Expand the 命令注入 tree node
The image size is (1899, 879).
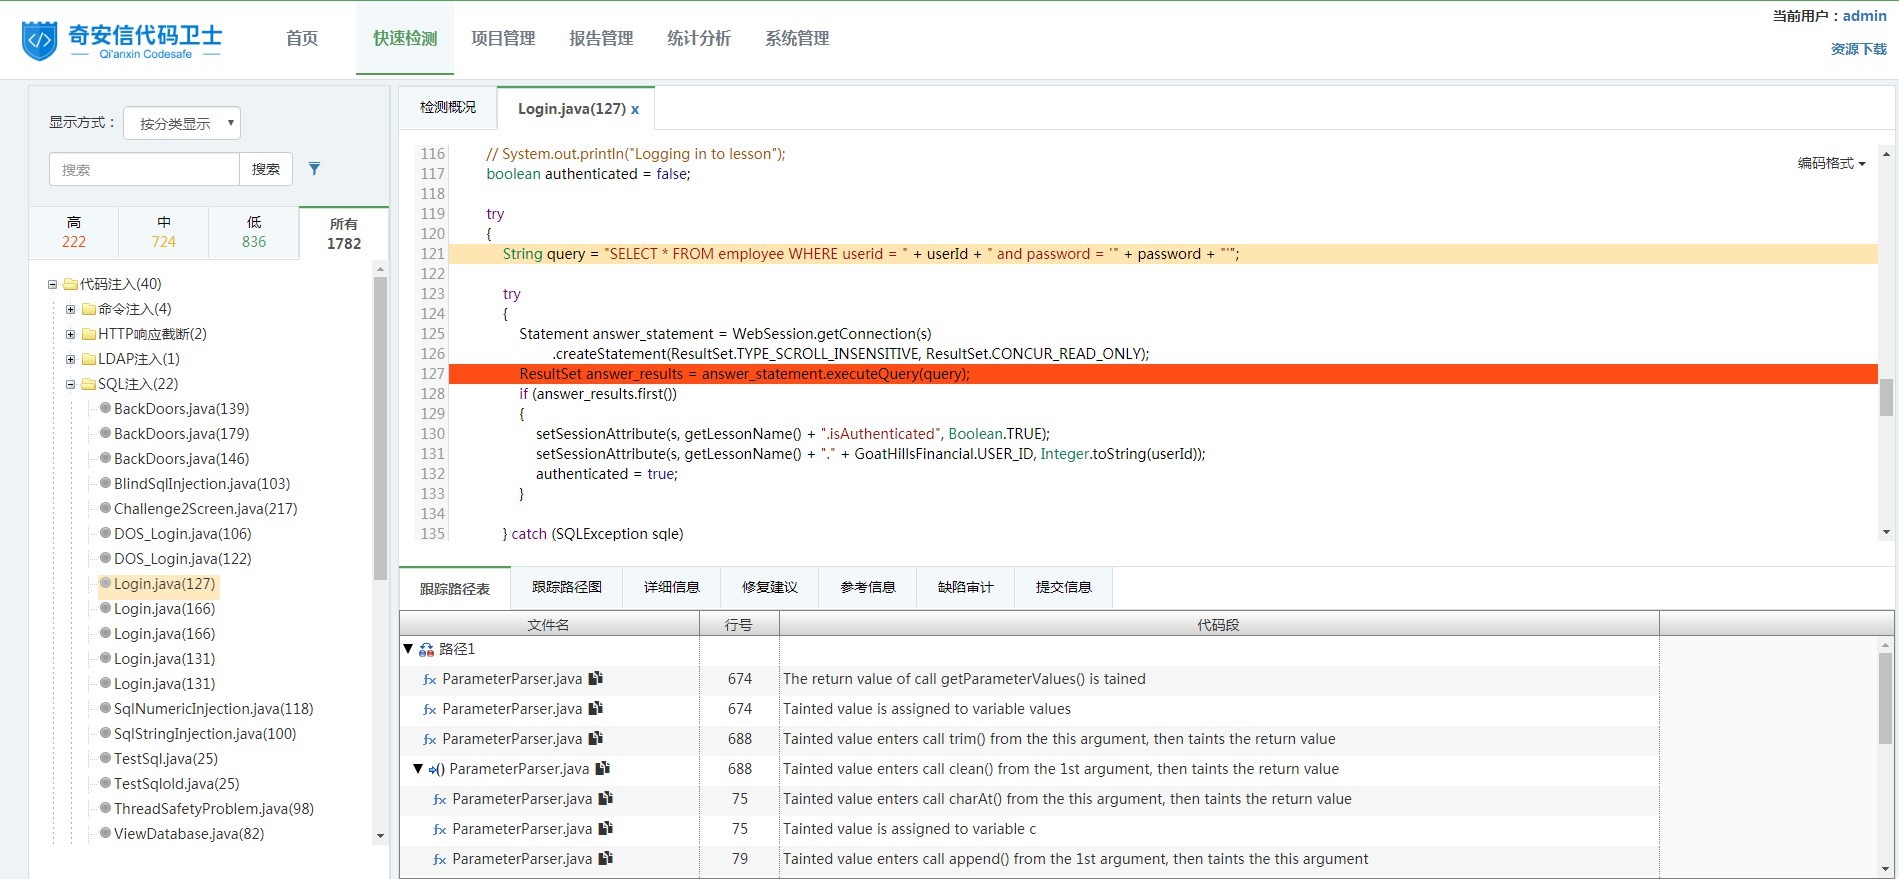pyautogui.click(x=70, y=309)
